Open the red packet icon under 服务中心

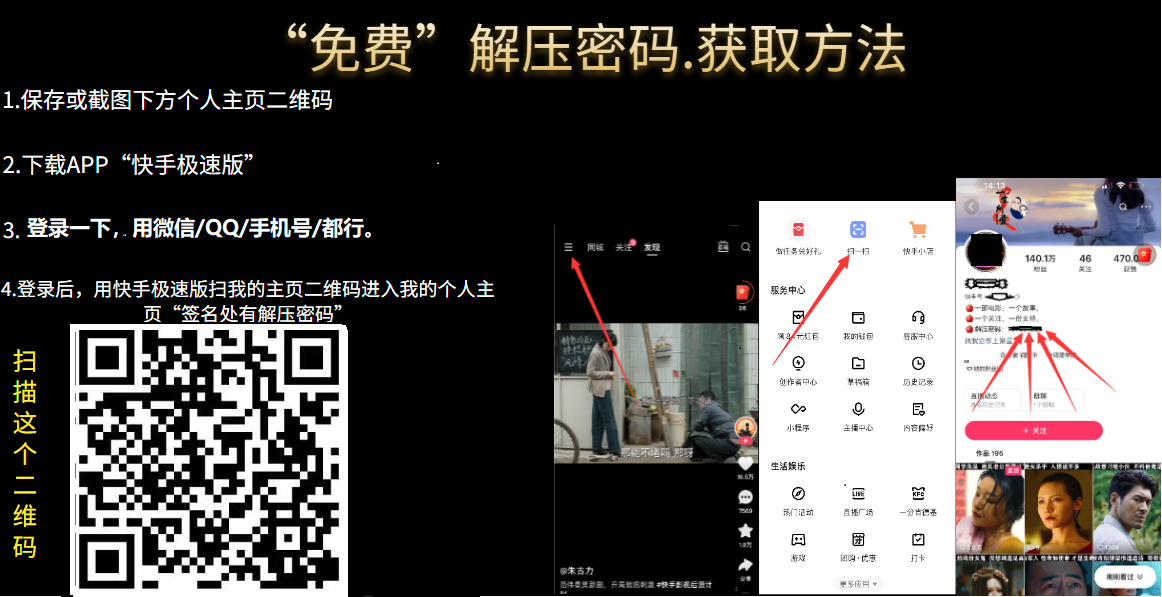[798, 318]
